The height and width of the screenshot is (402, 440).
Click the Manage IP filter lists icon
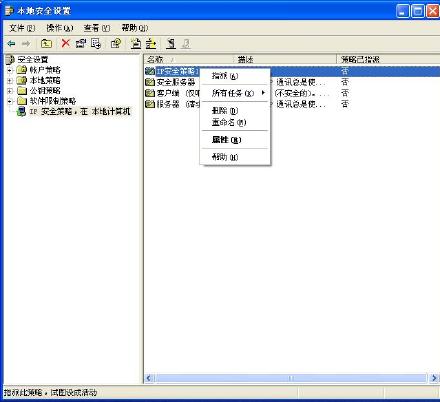pyautogui.click(x=151, y=43)
